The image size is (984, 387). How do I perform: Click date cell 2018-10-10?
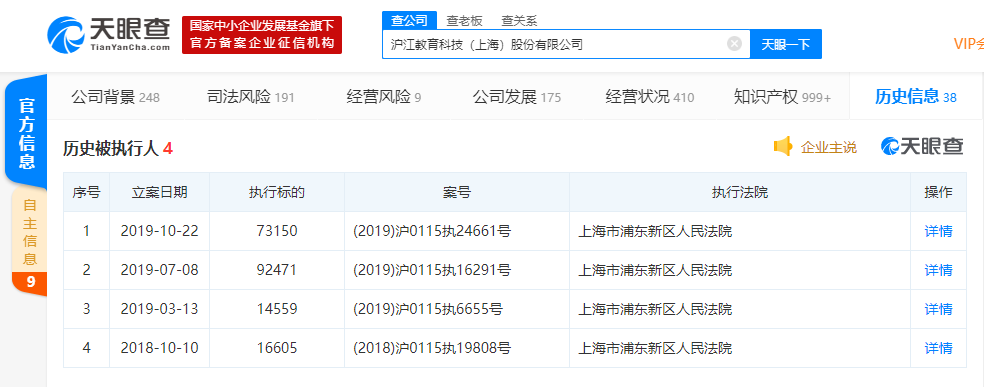(x=159, y=347)
